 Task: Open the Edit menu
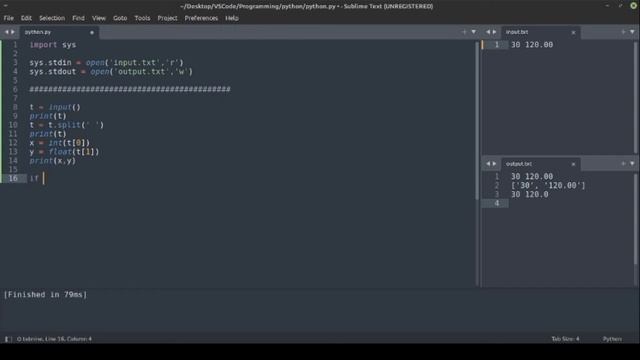point(26,18)
